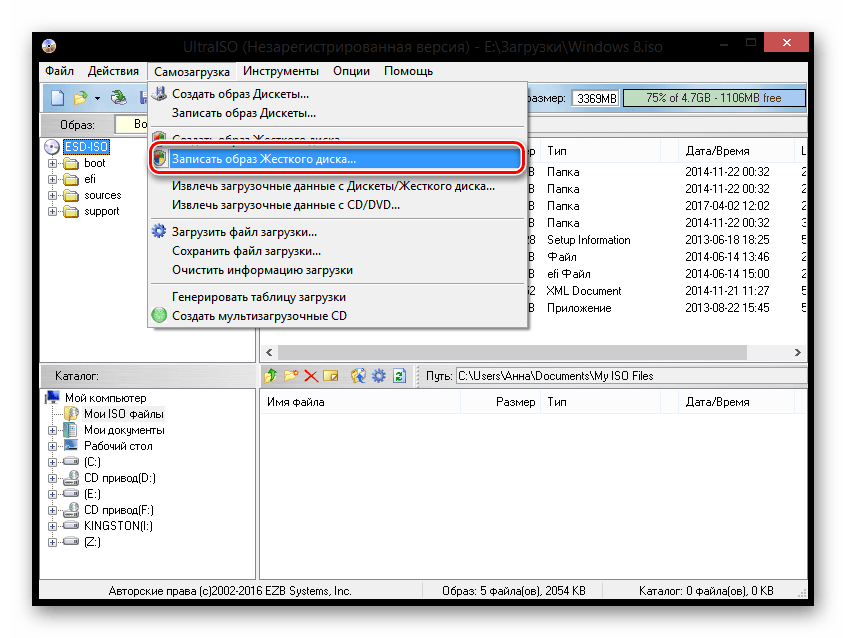Click the Open file folder icon in toolbar
This screenshot has height=638, width=846.
click(x=80, y=98)
